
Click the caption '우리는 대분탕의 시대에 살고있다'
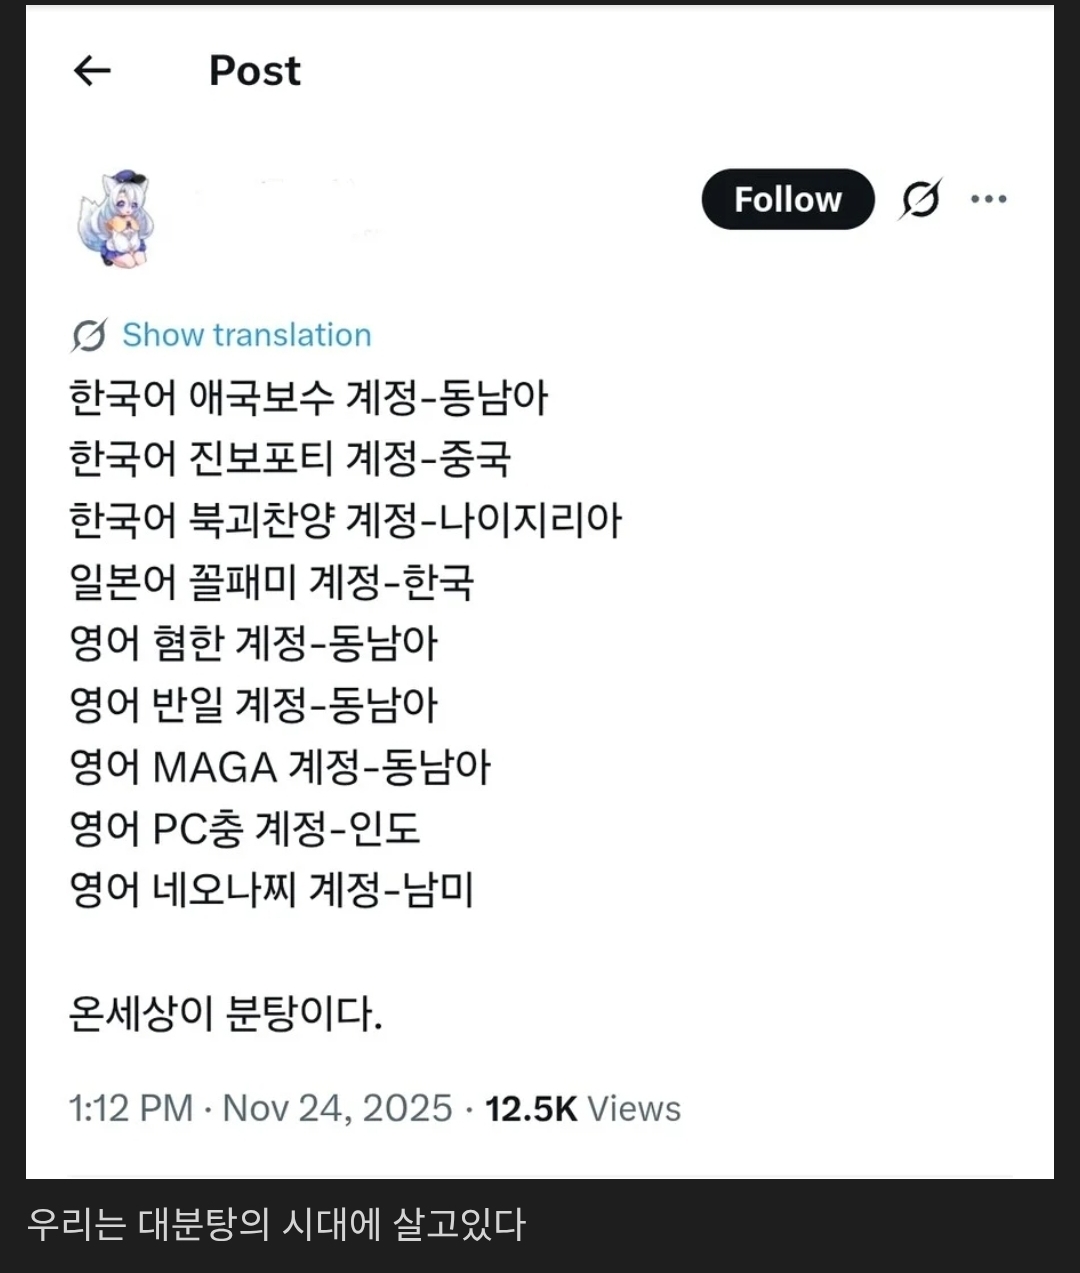(x=275, y=1225)
